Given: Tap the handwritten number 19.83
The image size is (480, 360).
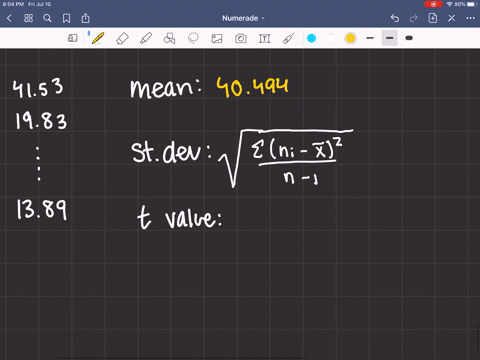Looking at the screenshot, I should pos(41,121).
